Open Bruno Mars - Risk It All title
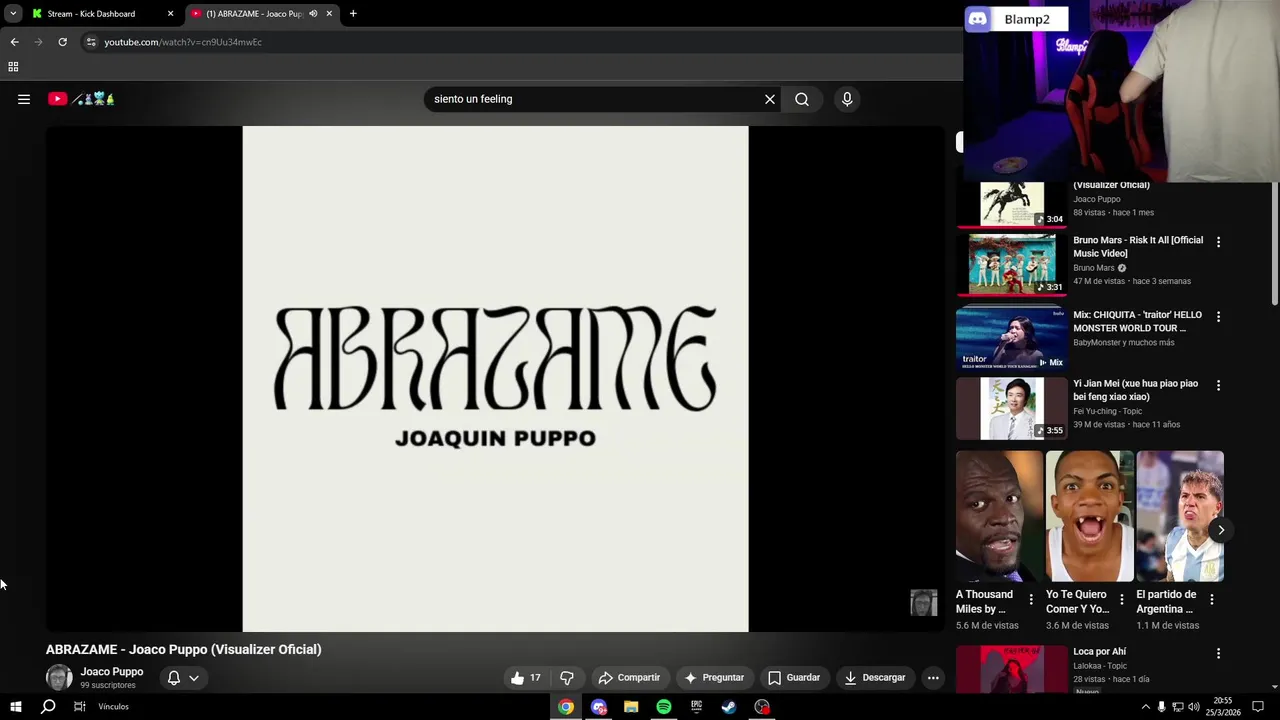This screenshot has width=1280, height=720. pos(1138,247)
